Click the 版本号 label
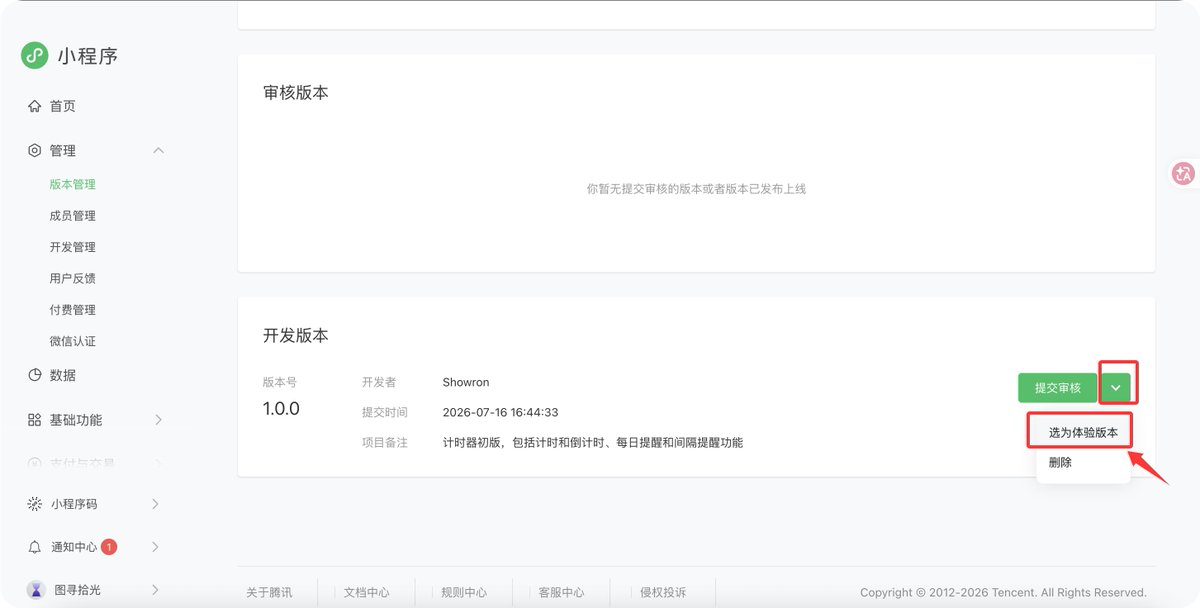1200x608 pixels. pyautogui.click(x=280, y=382)
